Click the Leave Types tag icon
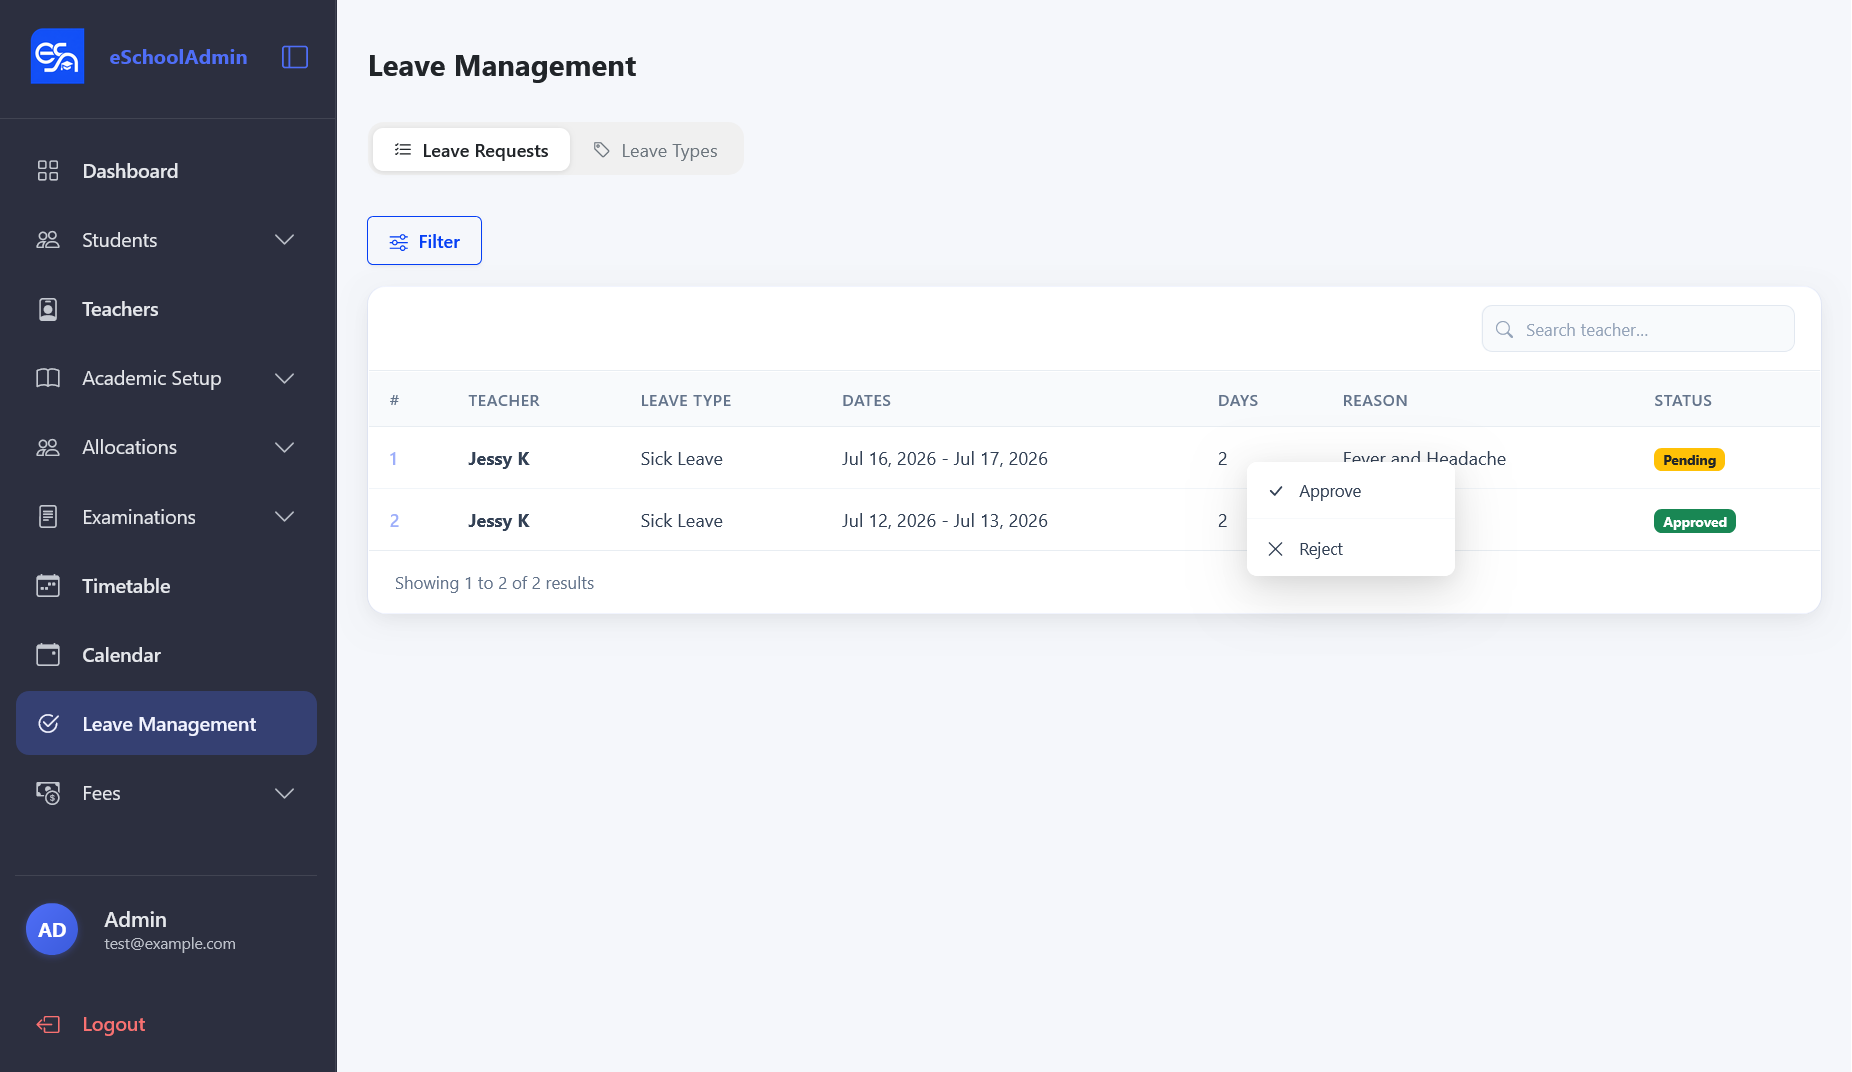The width and height of the screenshot is (1852, 1072). 602,150
